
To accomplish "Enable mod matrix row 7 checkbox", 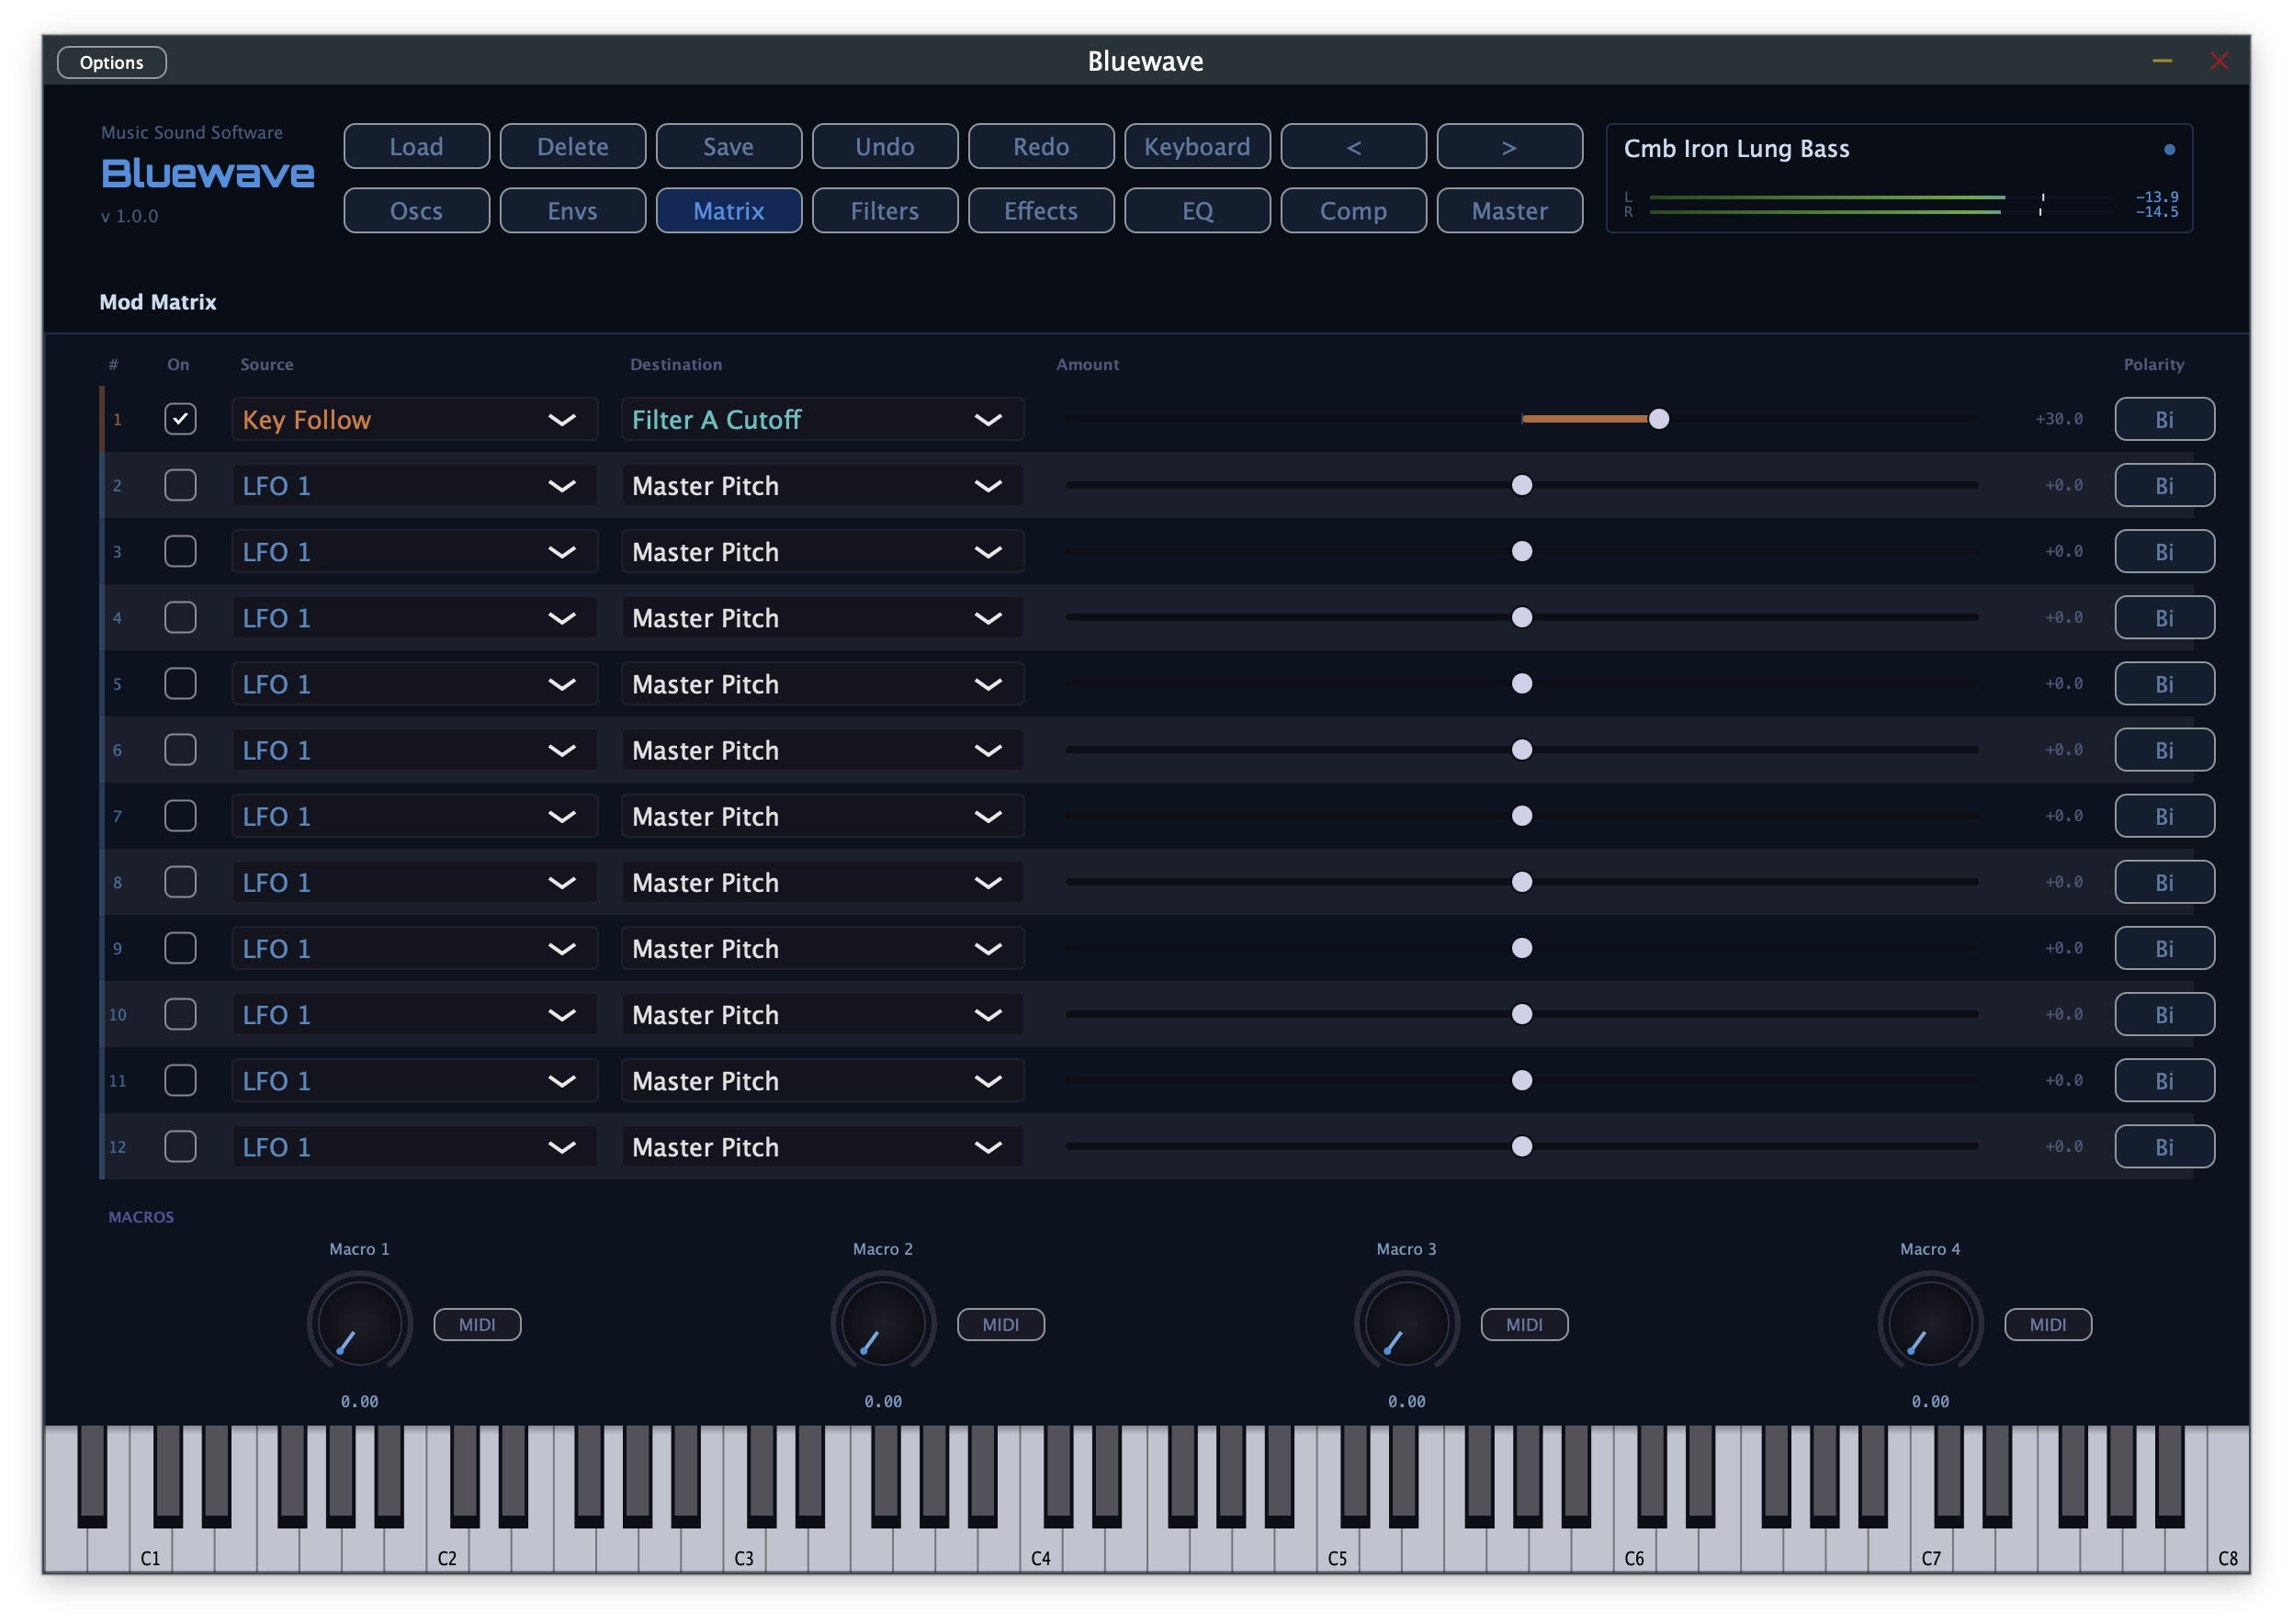I will pos(180,816).
